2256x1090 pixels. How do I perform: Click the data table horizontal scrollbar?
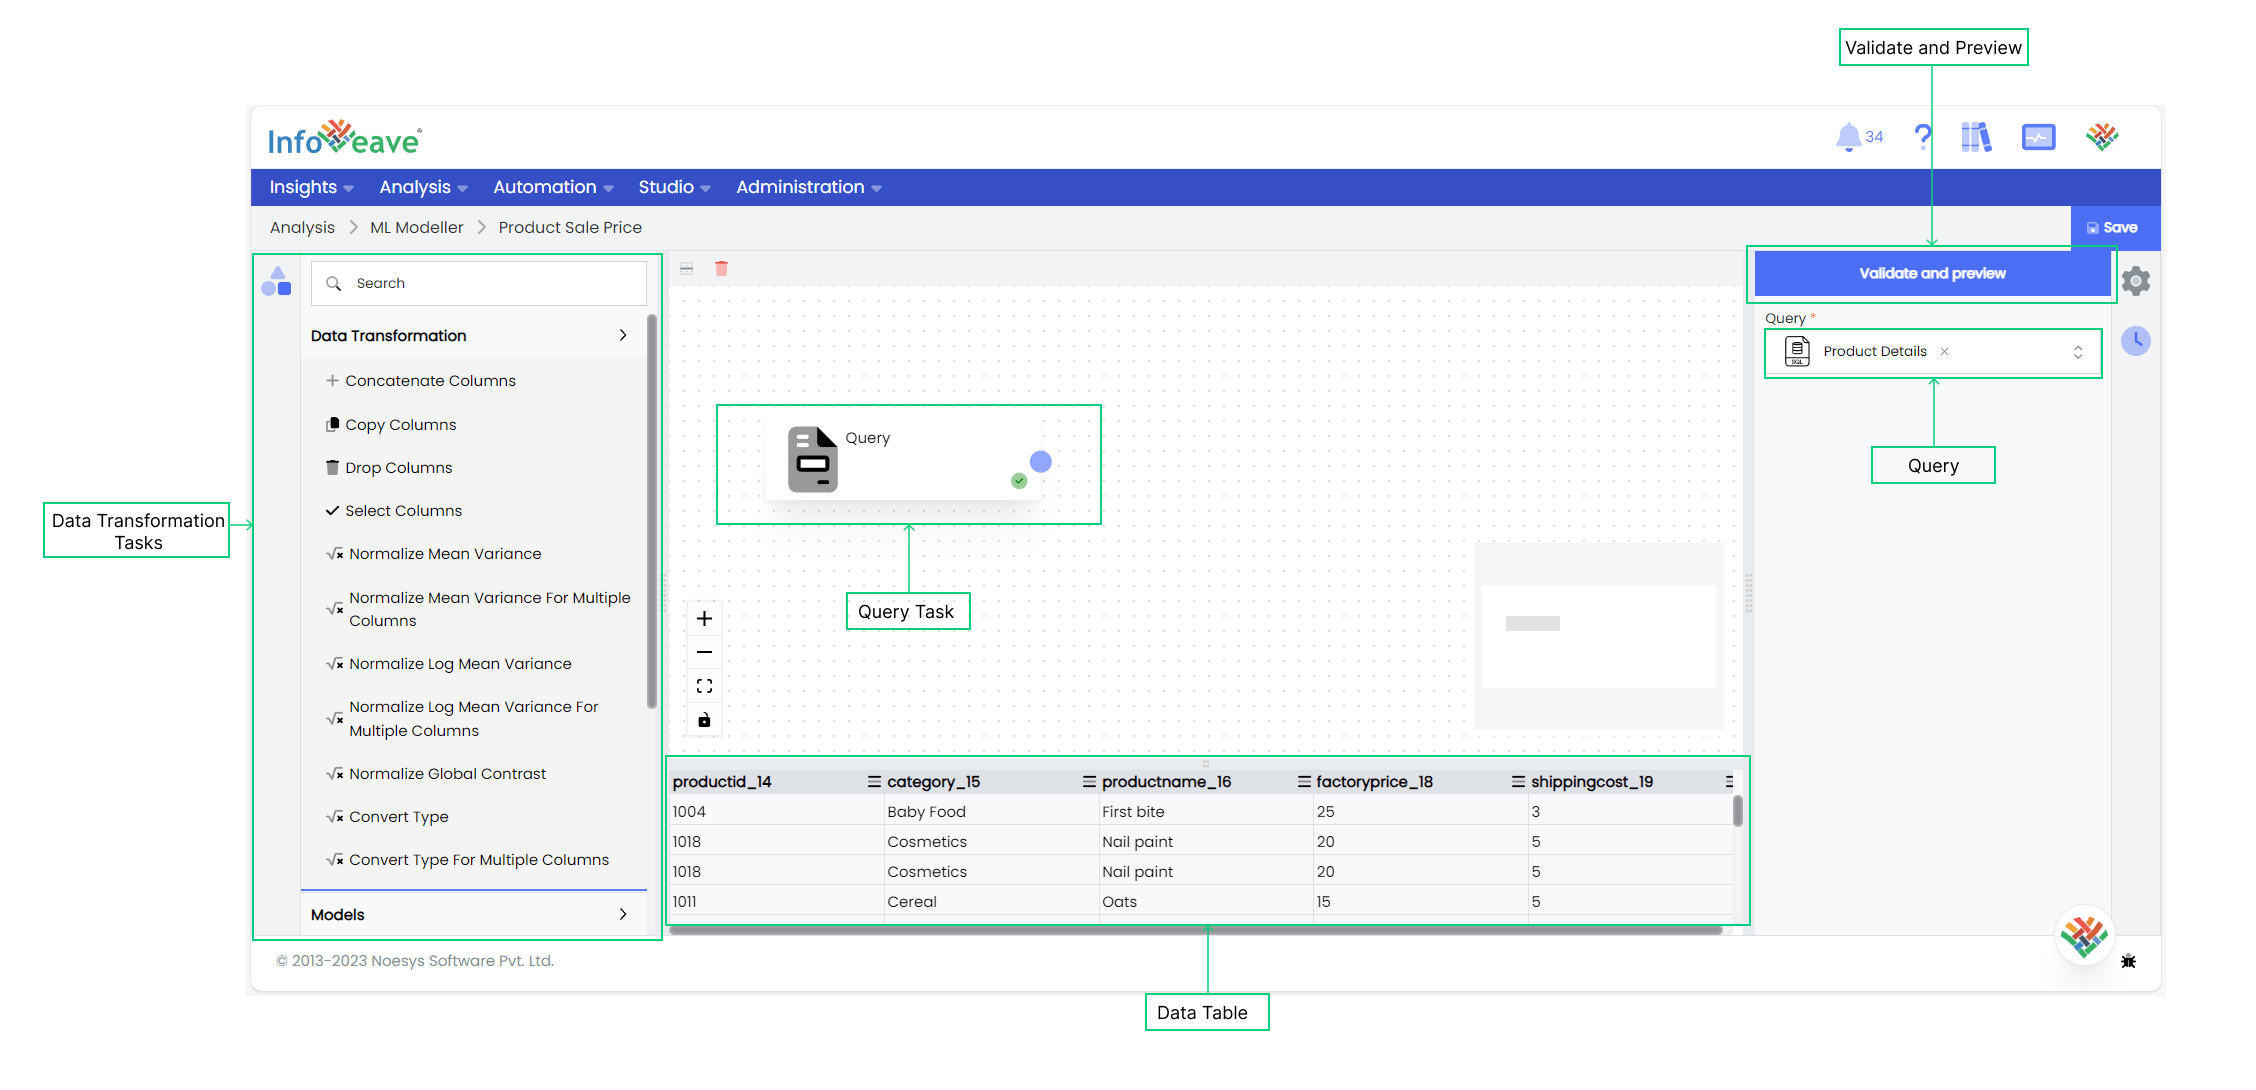(1195, 930)
